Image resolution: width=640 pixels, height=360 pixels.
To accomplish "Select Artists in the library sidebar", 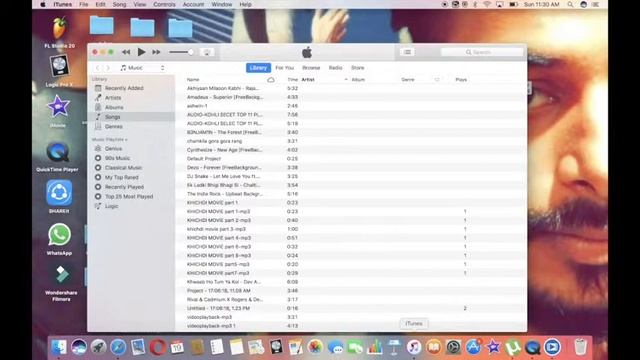I will [x=113, y=98].
